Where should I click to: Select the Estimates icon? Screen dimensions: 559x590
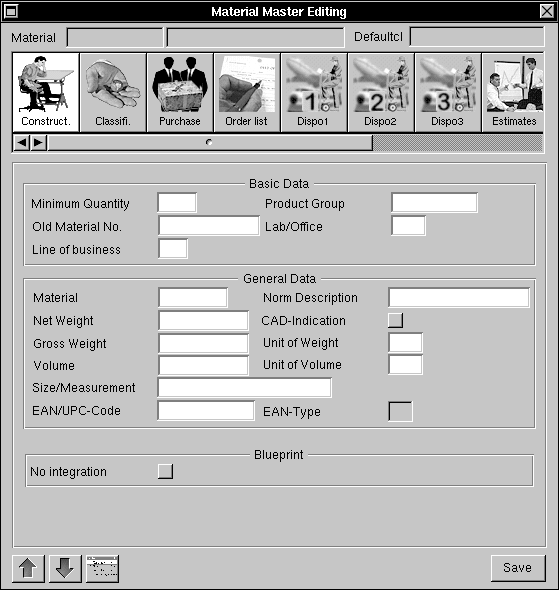[x=513, y=93]
